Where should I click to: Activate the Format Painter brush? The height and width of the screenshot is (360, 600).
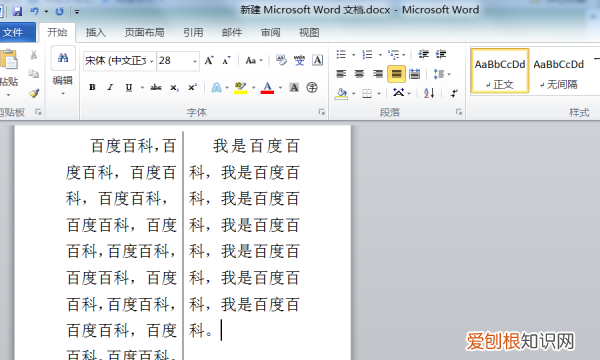34,93
